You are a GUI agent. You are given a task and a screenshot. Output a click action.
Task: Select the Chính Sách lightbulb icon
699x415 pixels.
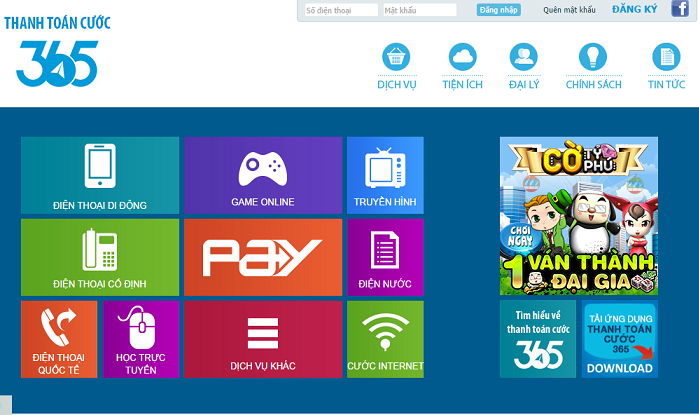[x=593, y=57]
